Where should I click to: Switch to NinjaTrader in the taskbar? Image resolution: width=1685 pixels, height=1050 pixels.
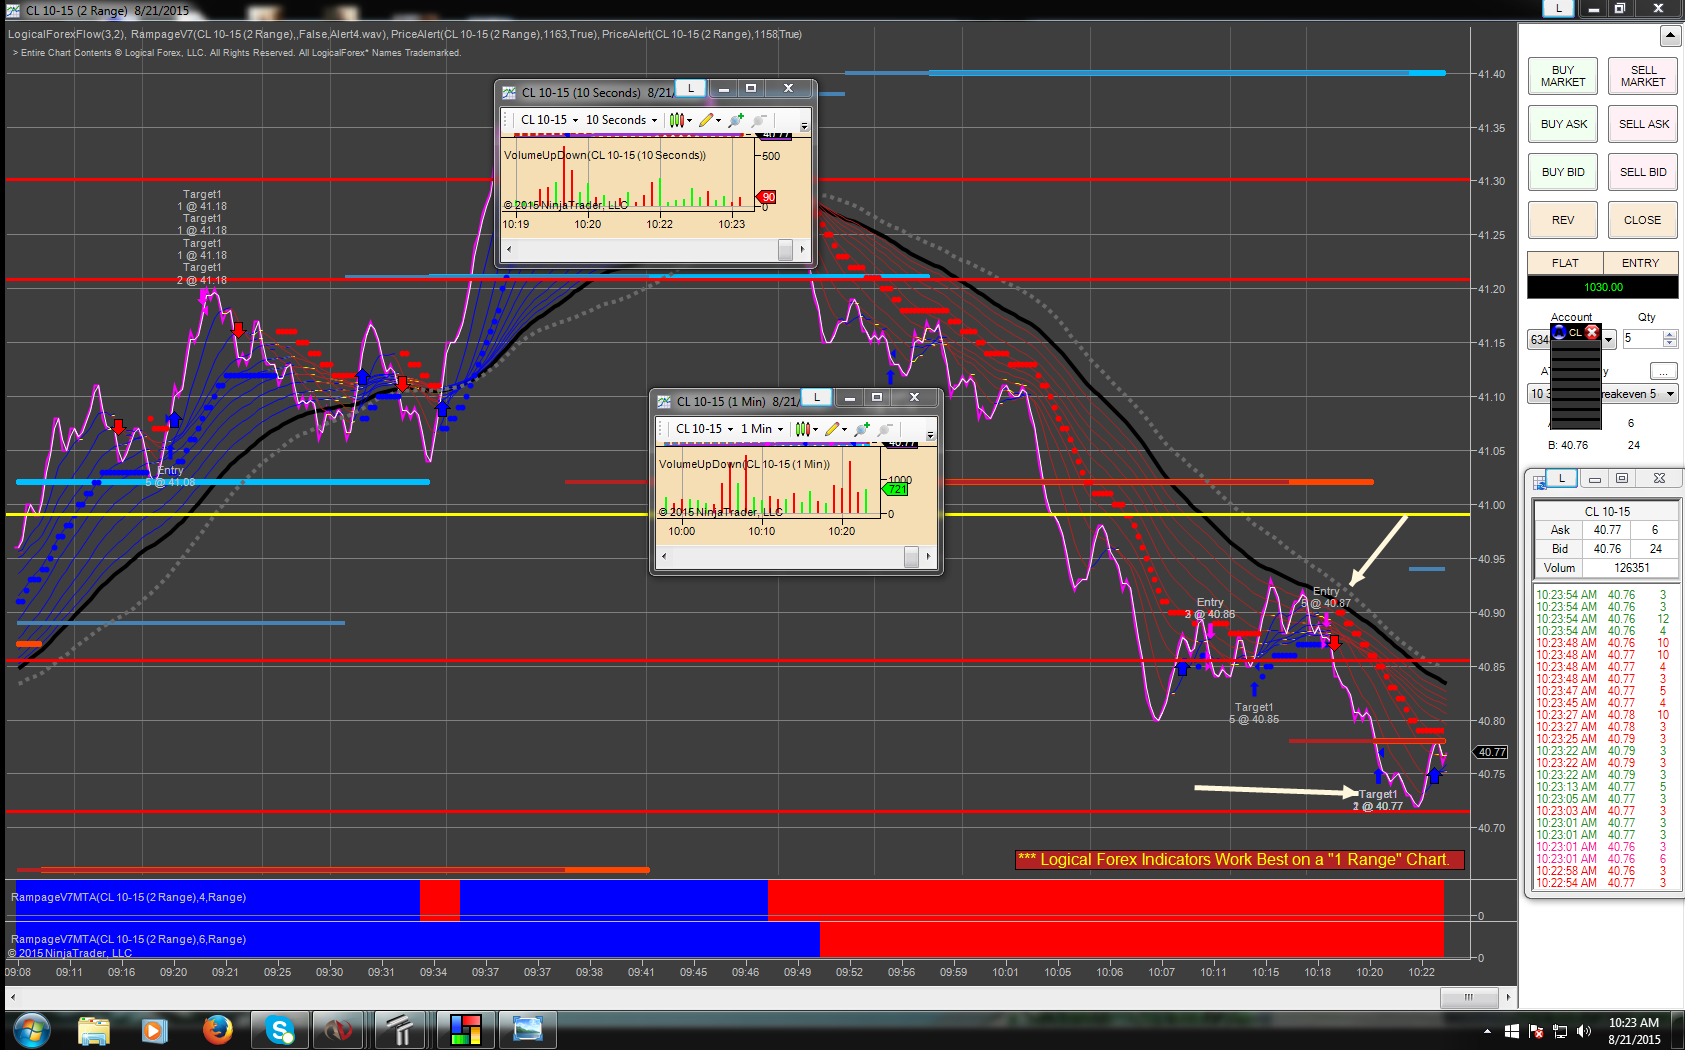(x=339, y=1029)
